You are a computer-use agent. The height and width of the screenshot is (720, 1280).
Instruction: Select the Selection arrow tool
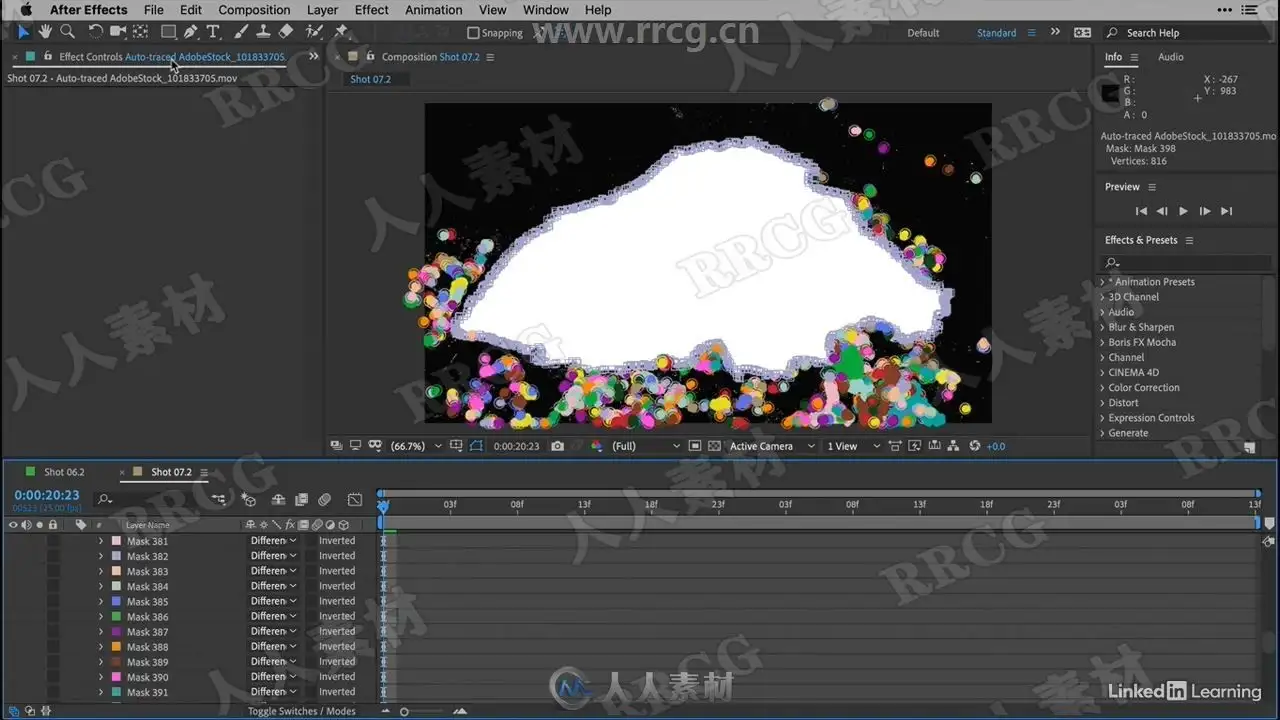click(24, 32)
